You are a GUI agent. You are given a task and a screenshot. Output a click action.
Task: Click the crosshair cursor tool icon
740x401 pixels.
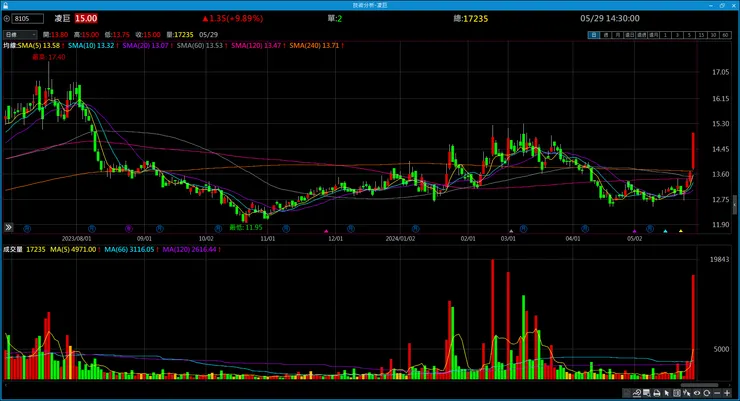(x=686, y=393)
